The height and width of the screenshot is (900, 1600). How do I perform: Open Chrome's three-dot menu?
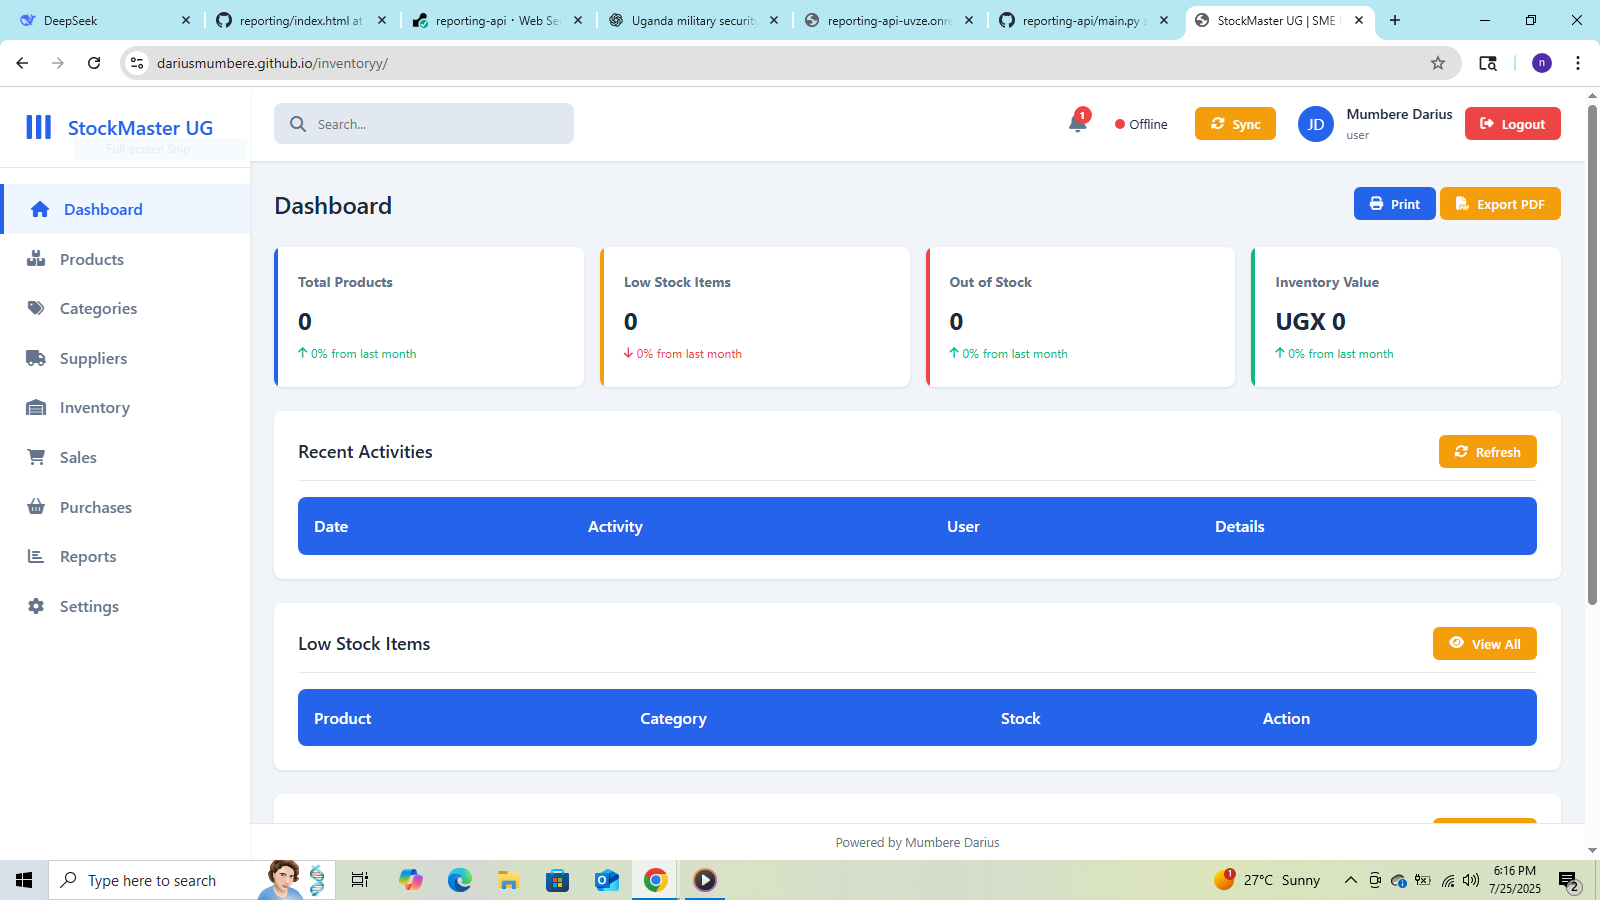(x=1578, y=63)
